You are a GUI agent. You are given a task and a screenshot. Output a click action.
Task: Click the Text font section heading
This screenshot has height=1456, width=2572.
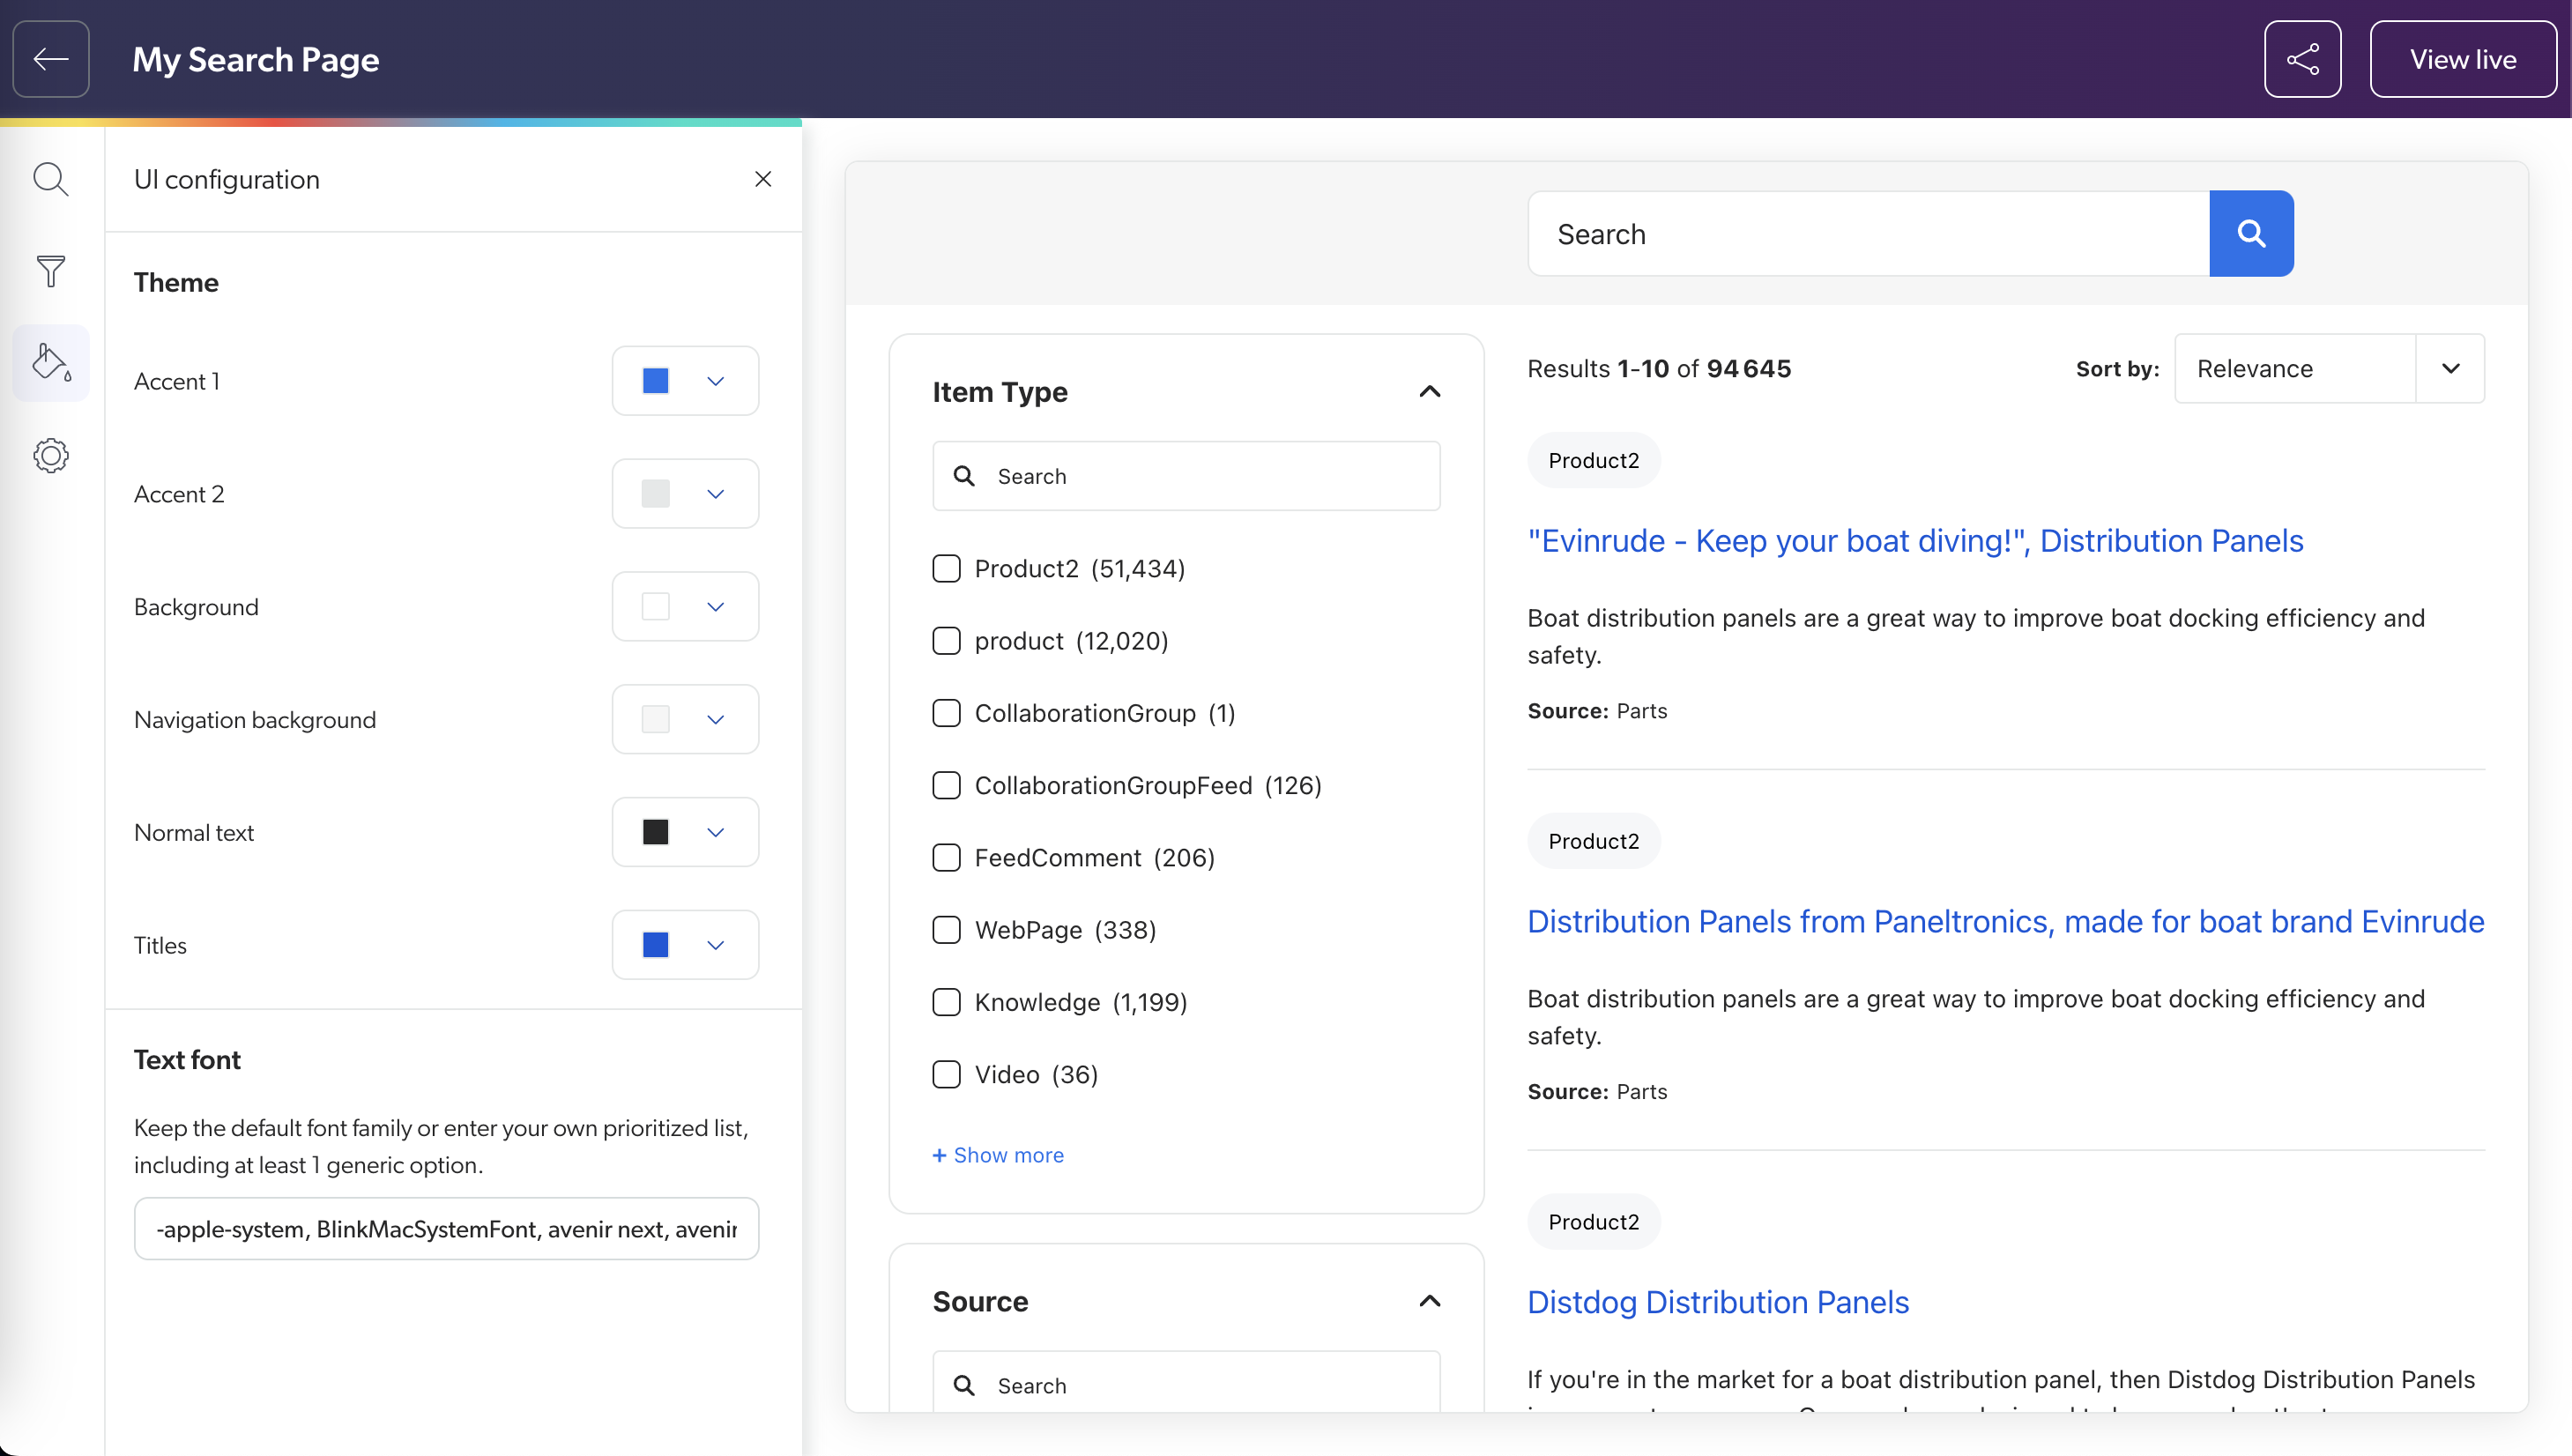tap(187, 1060)
